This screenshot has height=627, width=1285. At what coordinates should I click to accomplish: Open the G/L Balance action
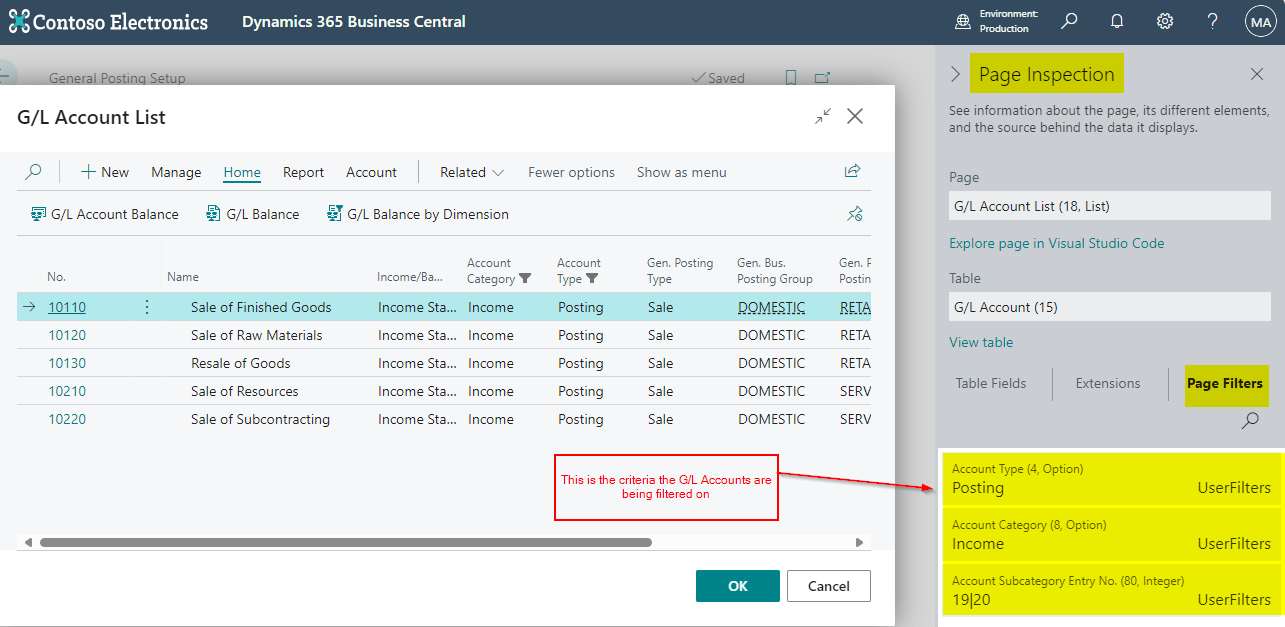click(252, 213)
